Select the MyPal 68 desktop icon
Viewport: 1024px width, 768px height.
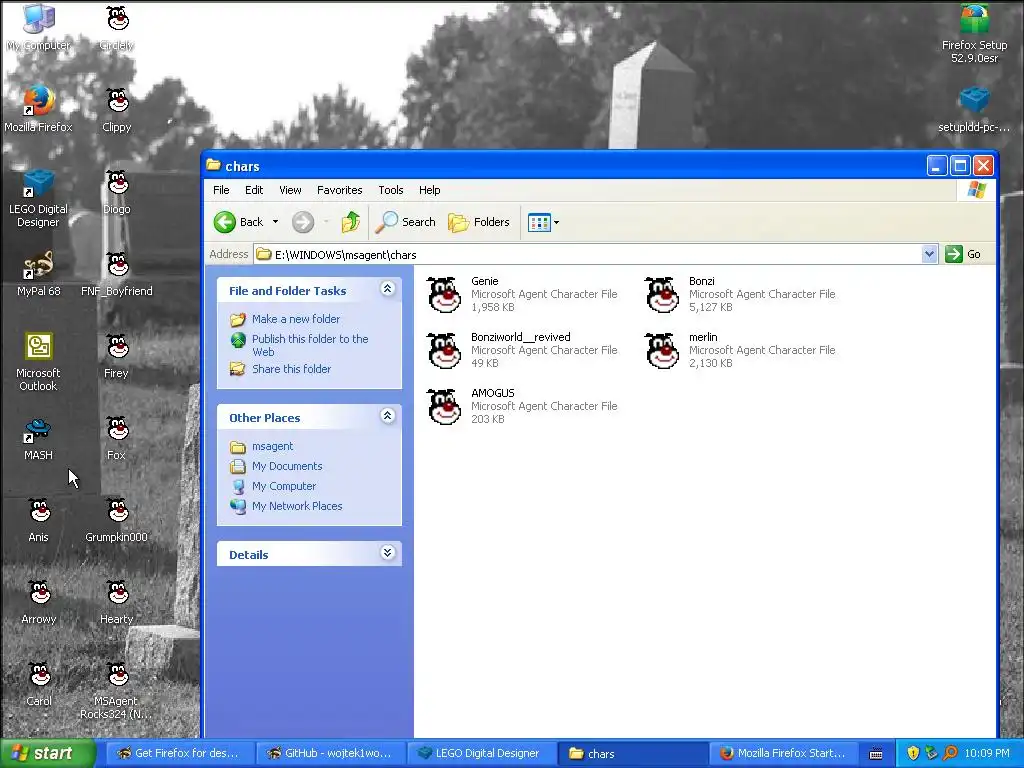click(x=39, y=274)
